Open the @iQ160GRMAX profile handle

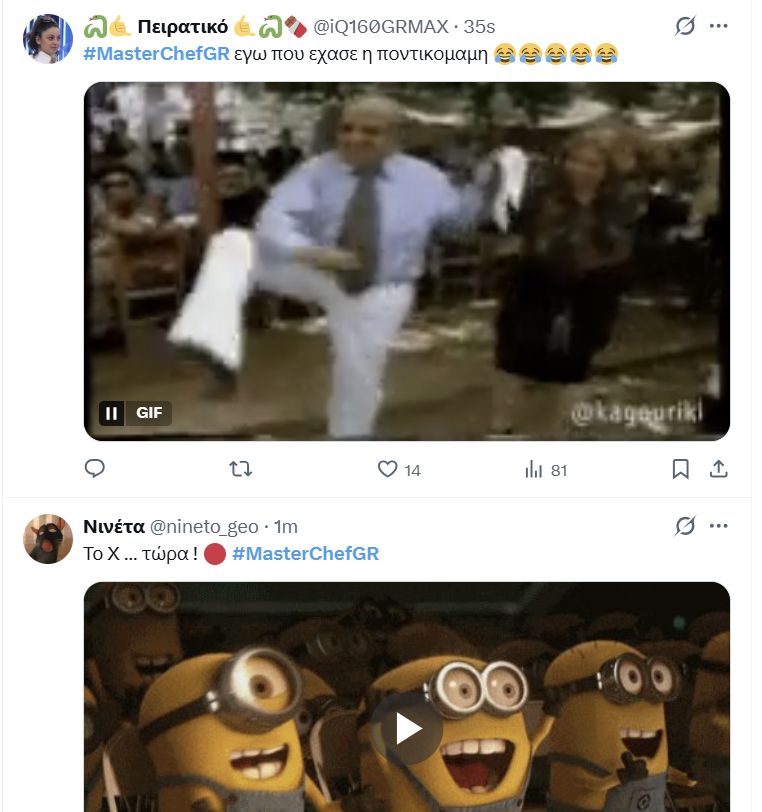(x=381, y=26)
